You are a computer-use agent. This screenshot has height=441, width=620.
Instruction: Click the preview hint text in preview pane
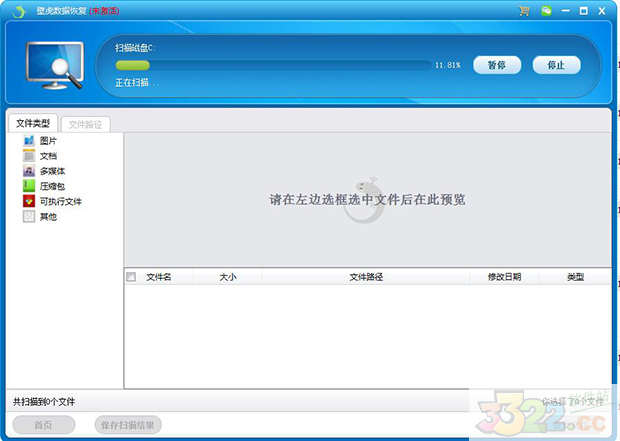[x=367, y=200]
